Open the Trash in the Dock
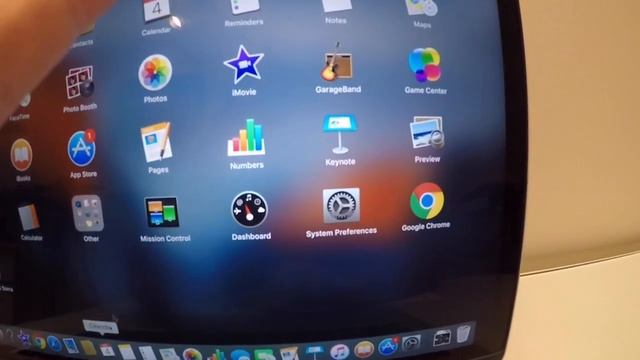The width and height of the screenshot is (640, 360). (x=463, y=334)
